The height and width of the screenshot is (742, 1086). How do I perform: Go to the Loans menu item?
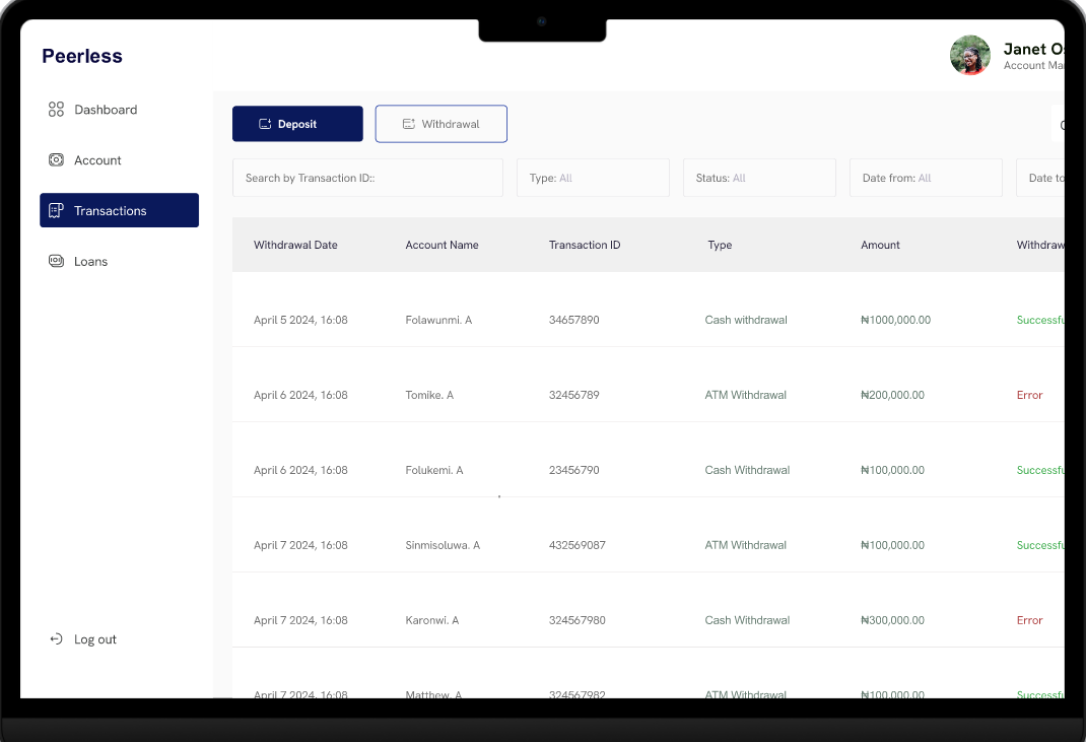point(91,261)
